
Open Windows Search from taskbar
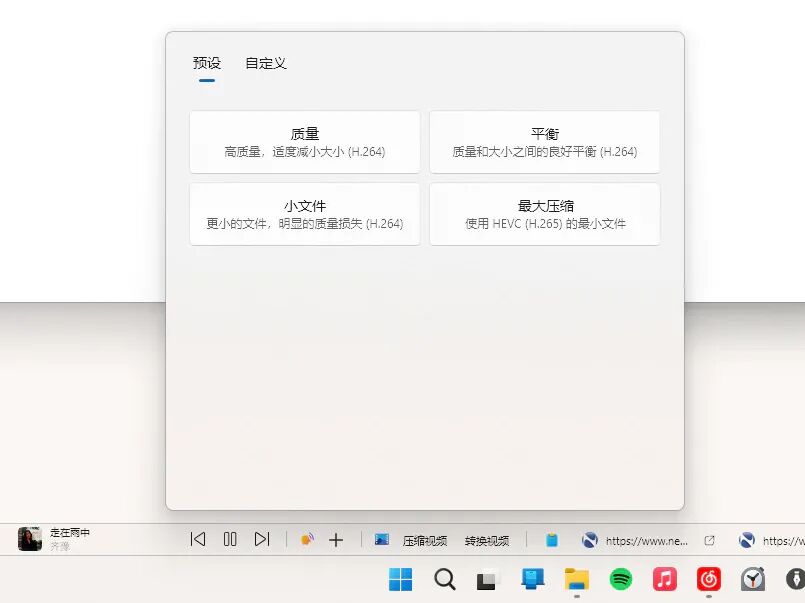[x=445, y=579]
